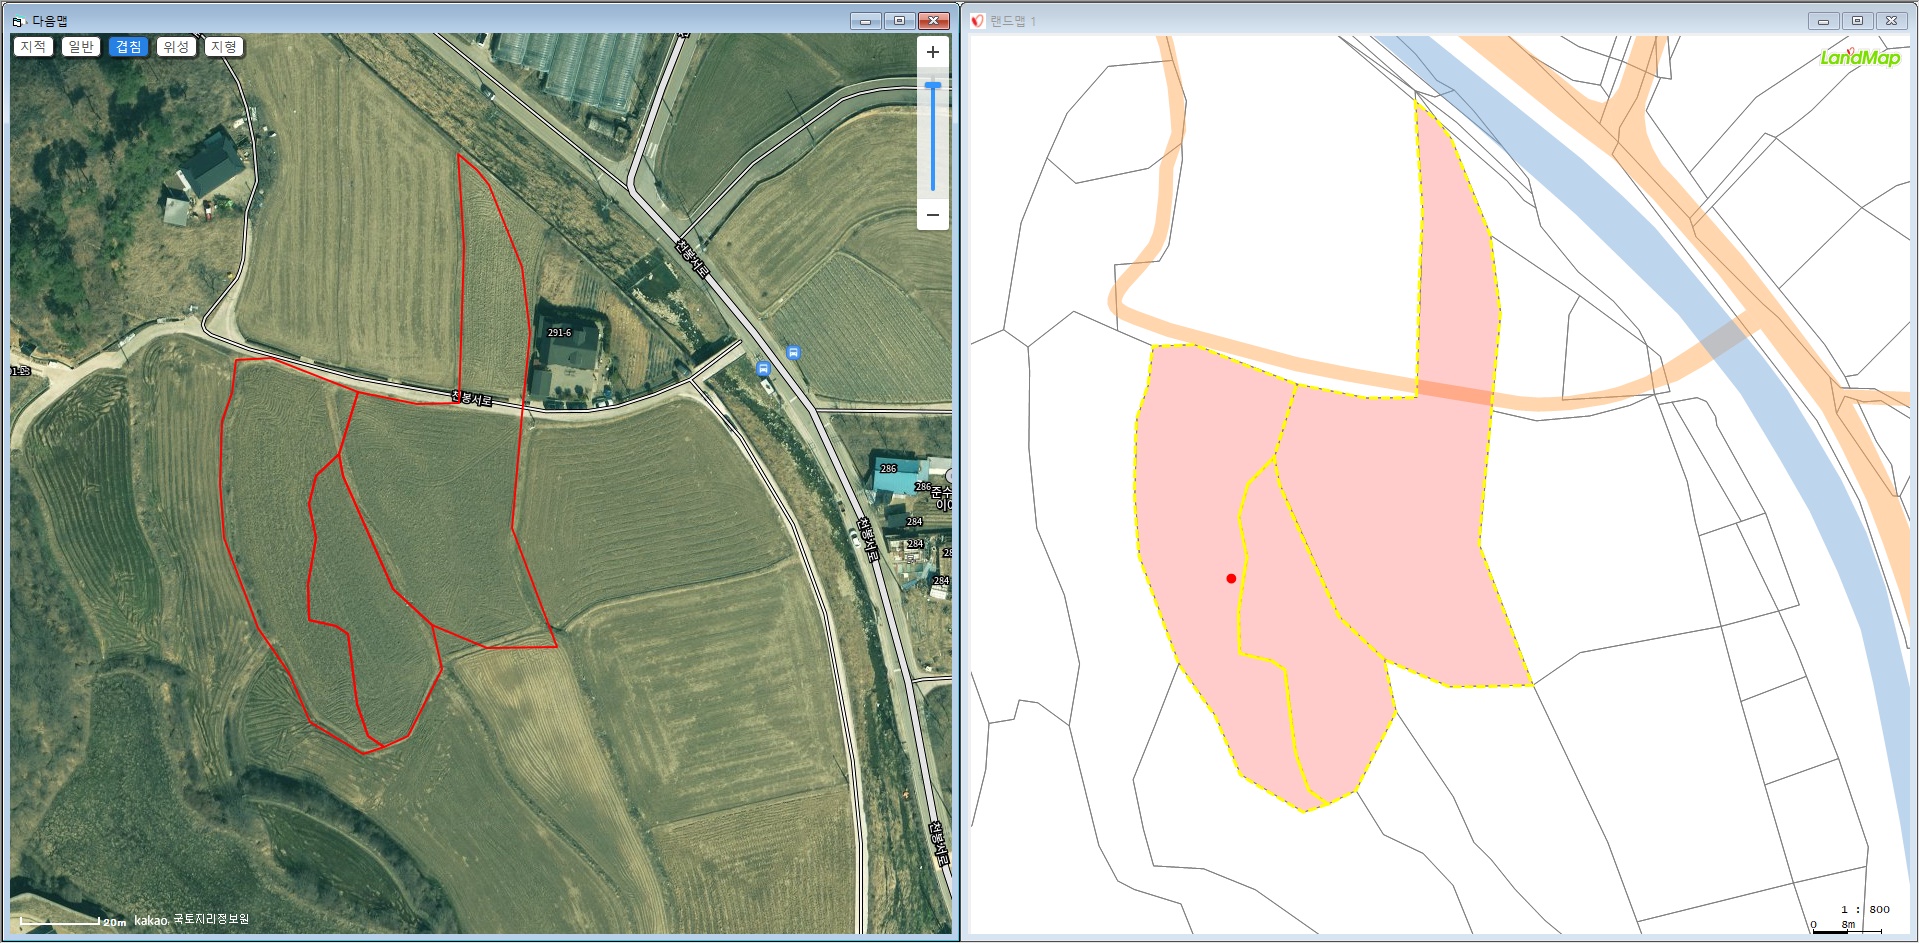This screenshot has height=944, width=1920.
Task: Click the 국토지리정보원 attribution text
Action: (x=211, y=920)
